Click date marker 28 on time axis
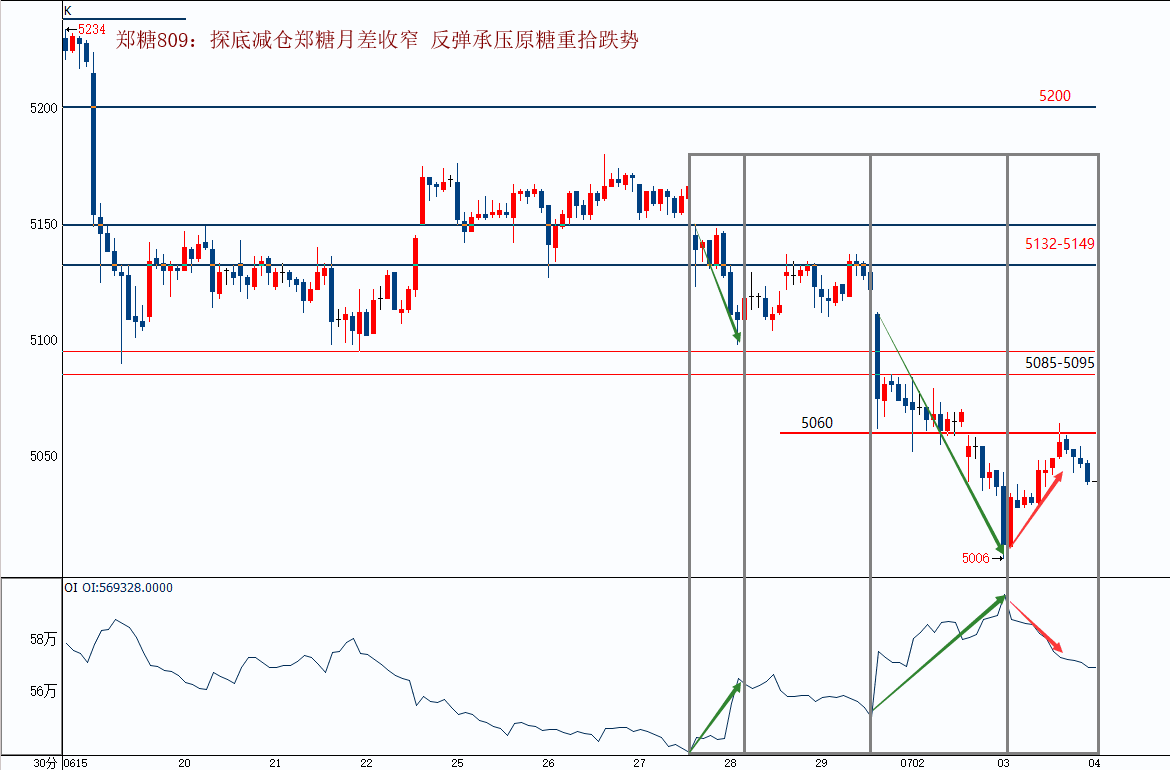The height and width of the screenshot is (770, 1170). click(731, 763)
